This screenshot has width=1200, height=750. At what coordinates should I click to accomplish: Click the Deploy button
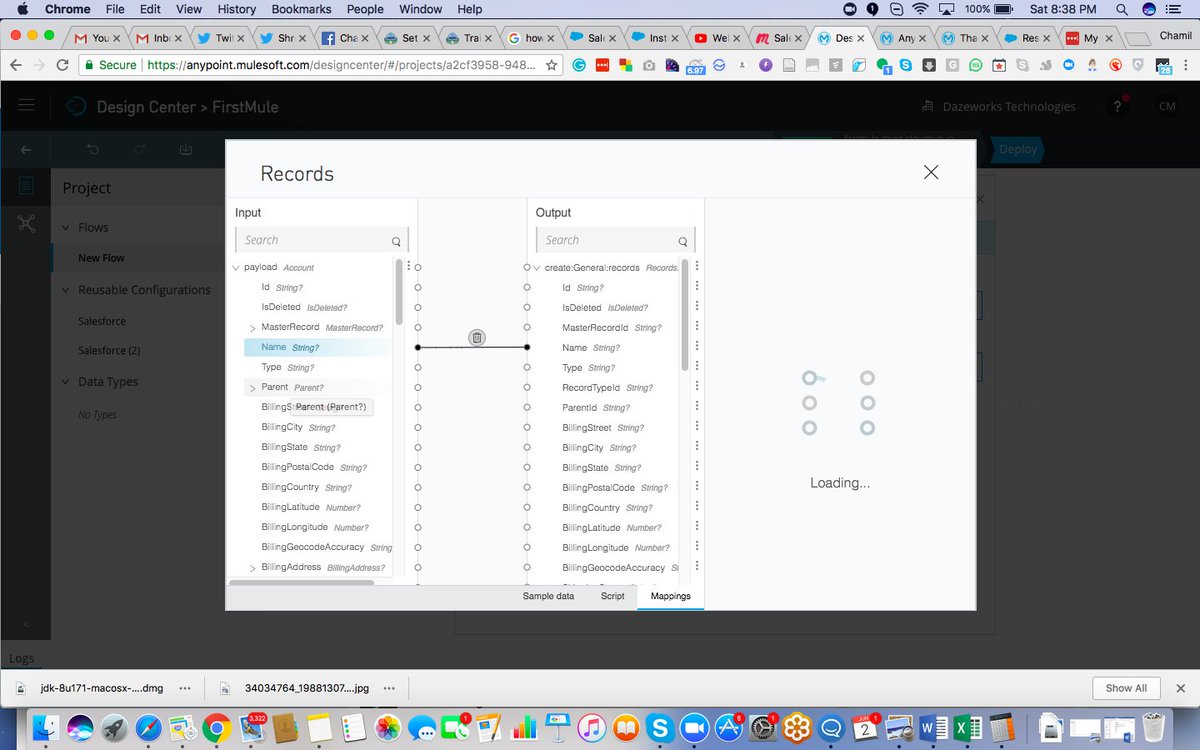1017,149
